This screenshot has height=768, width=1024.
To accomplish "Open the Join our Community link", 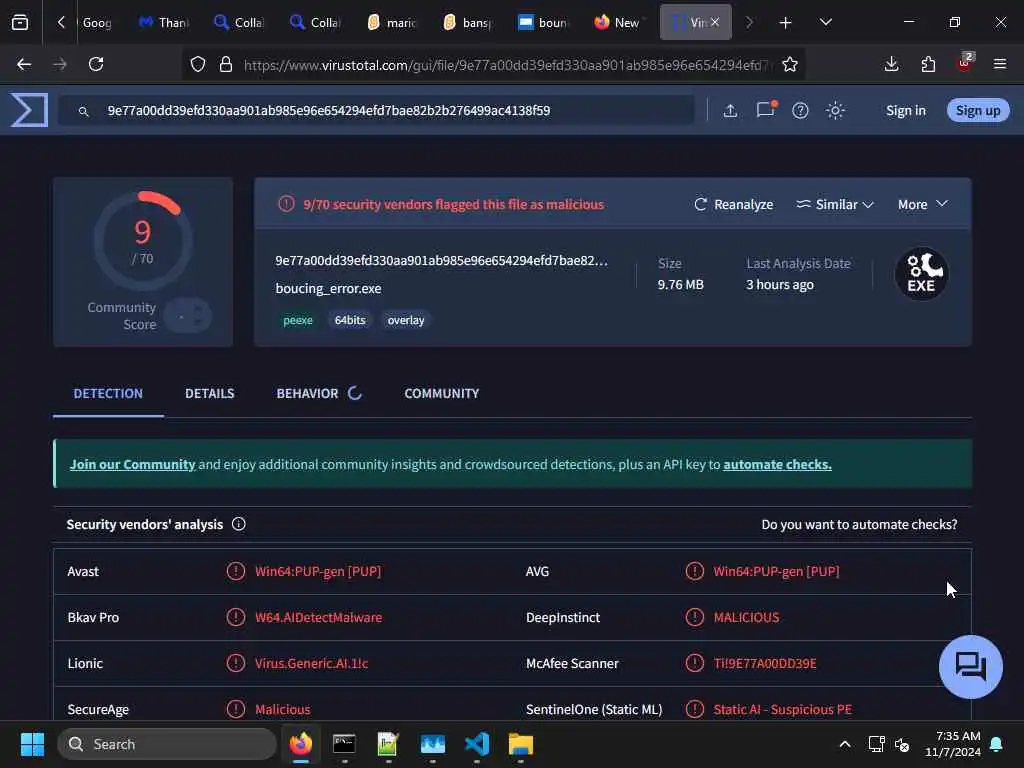I will [x=133, y=464].
